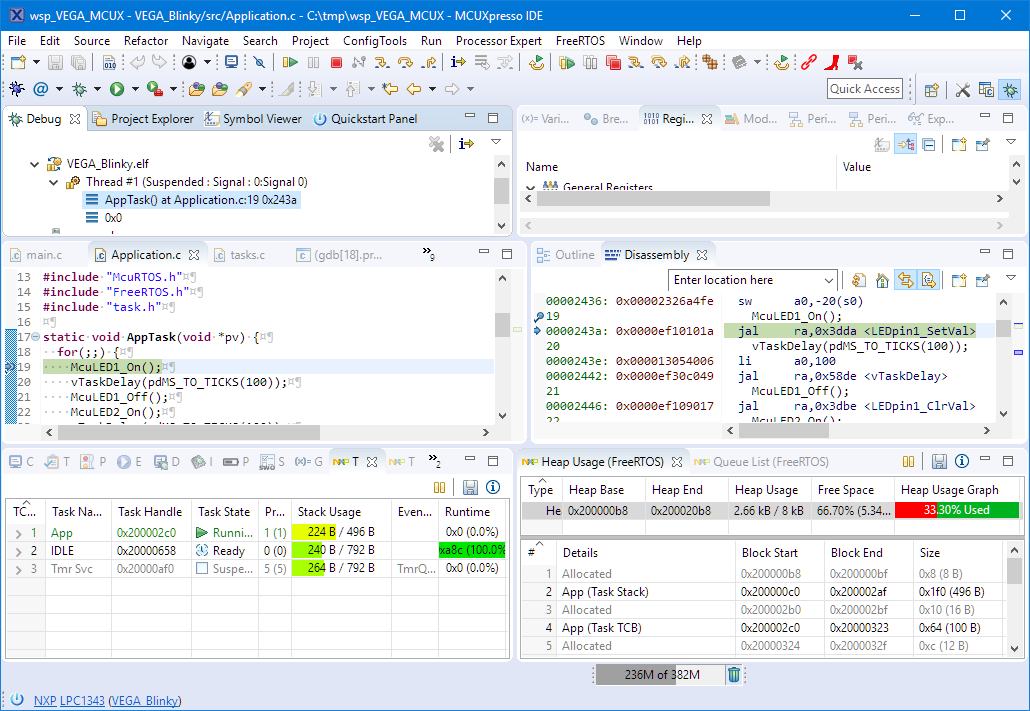Click the NXP LPC1343 link in status bar
The height and width of the screenshot is (711, 1030).
[x=69, y=701]
